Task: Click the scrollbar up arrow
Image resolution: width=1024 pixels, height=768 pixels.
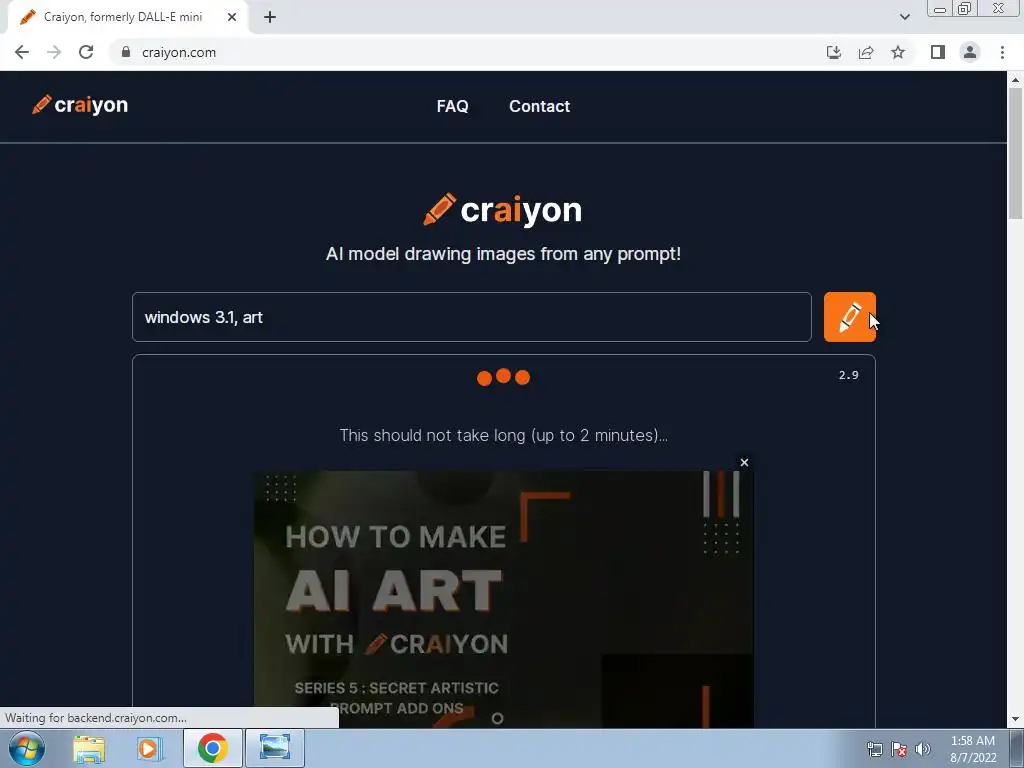Action: pyautogui.click(x=1015, y=80)
